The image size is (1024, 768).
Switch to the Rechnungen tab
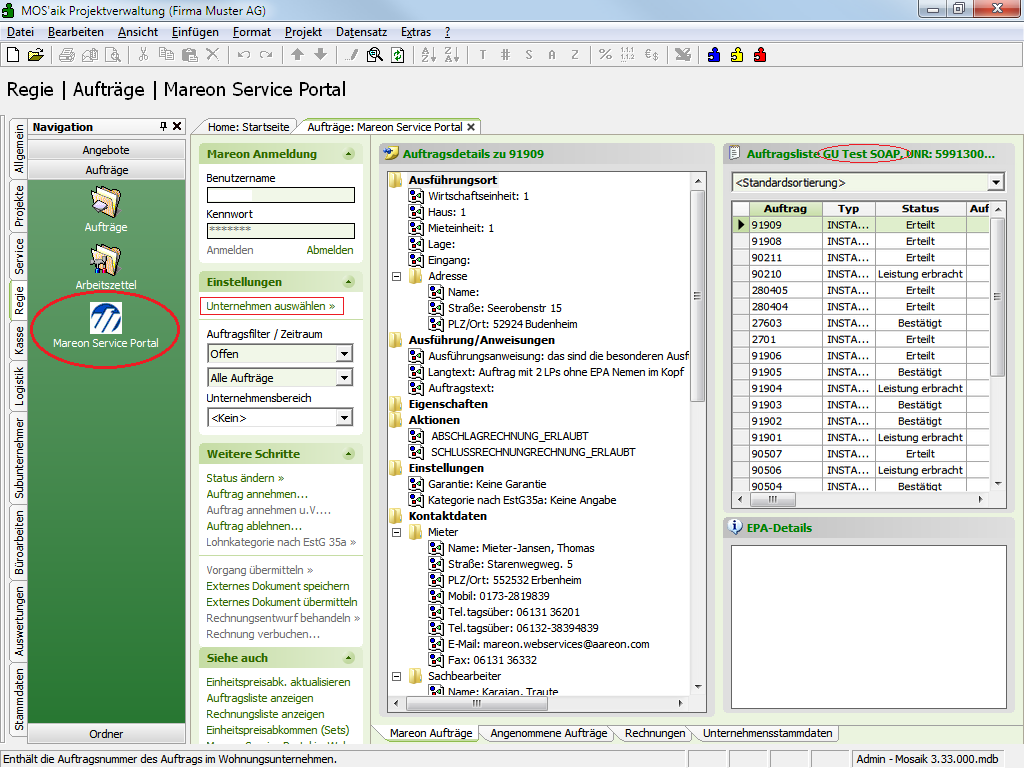point(655,733)
